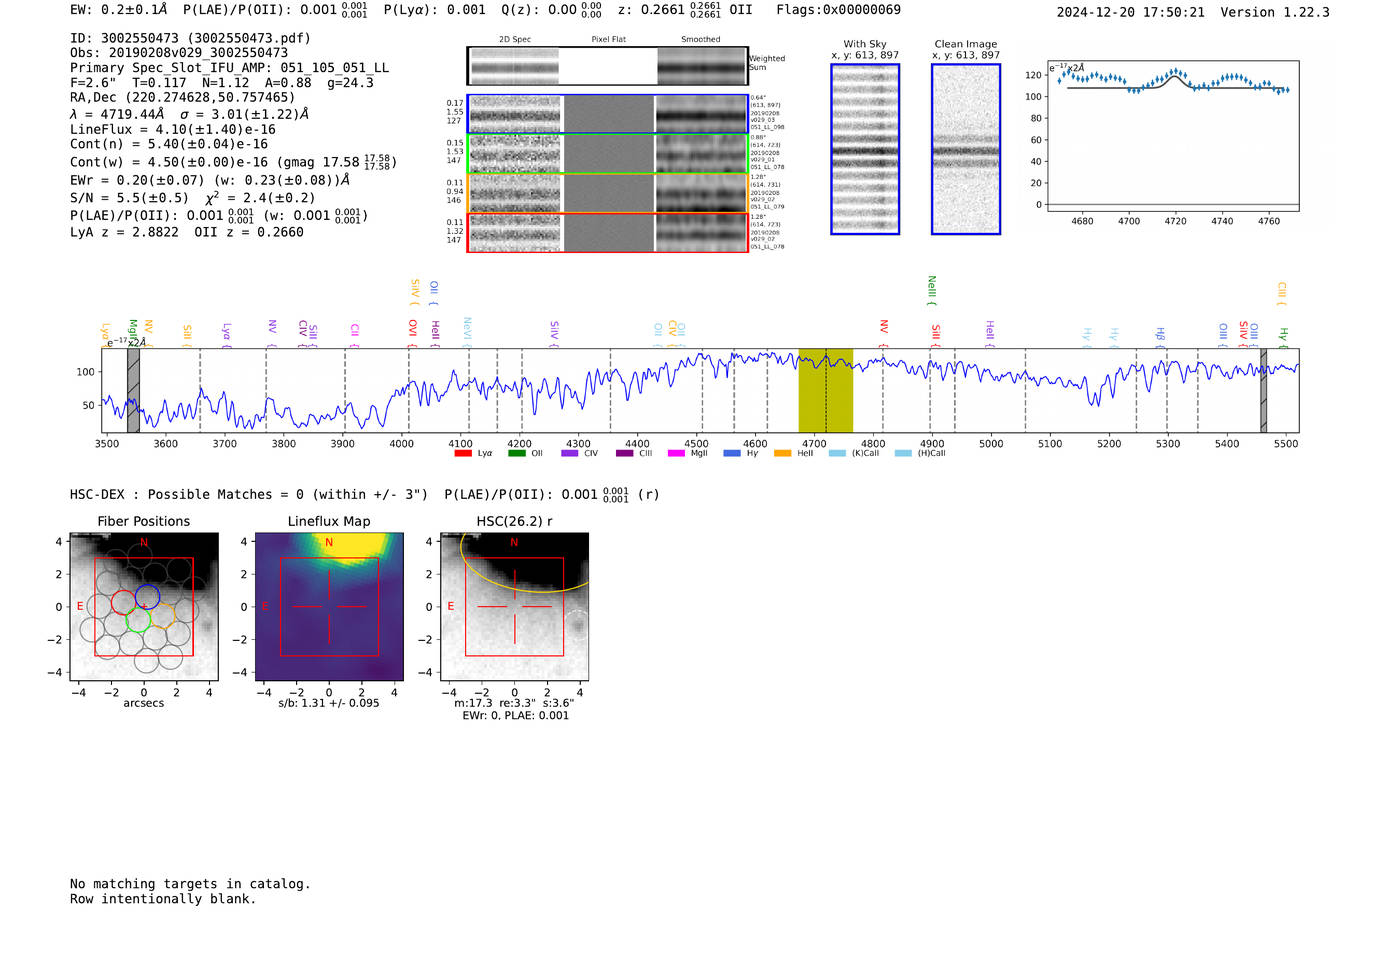Open the With Sky cutout image
The width and height of the screenshot is (1400, 953).
pos(865,149)
